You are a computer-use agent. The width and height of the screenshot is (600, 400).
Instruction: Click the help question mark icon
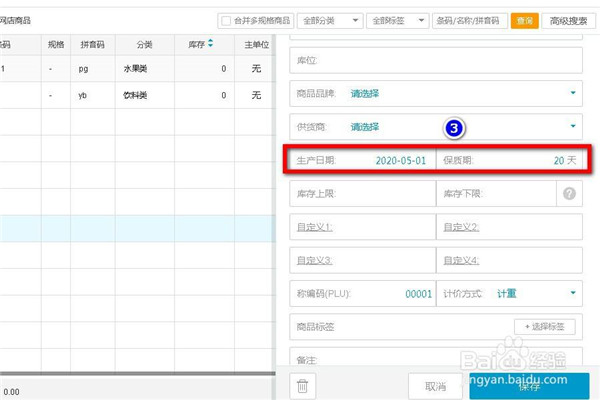click(x=570, y=193)
